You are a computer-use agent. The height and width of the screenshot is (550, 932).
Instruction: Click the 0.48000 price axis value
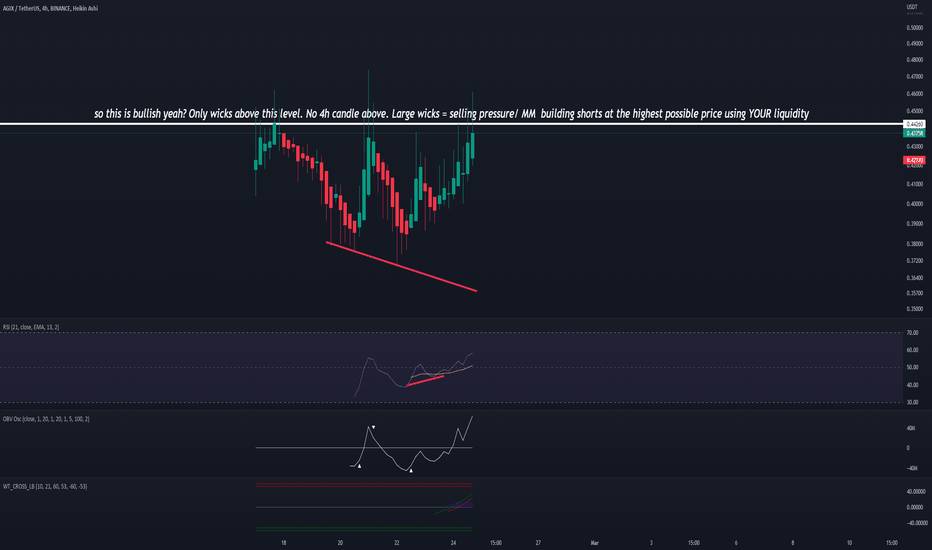[915, 59]
